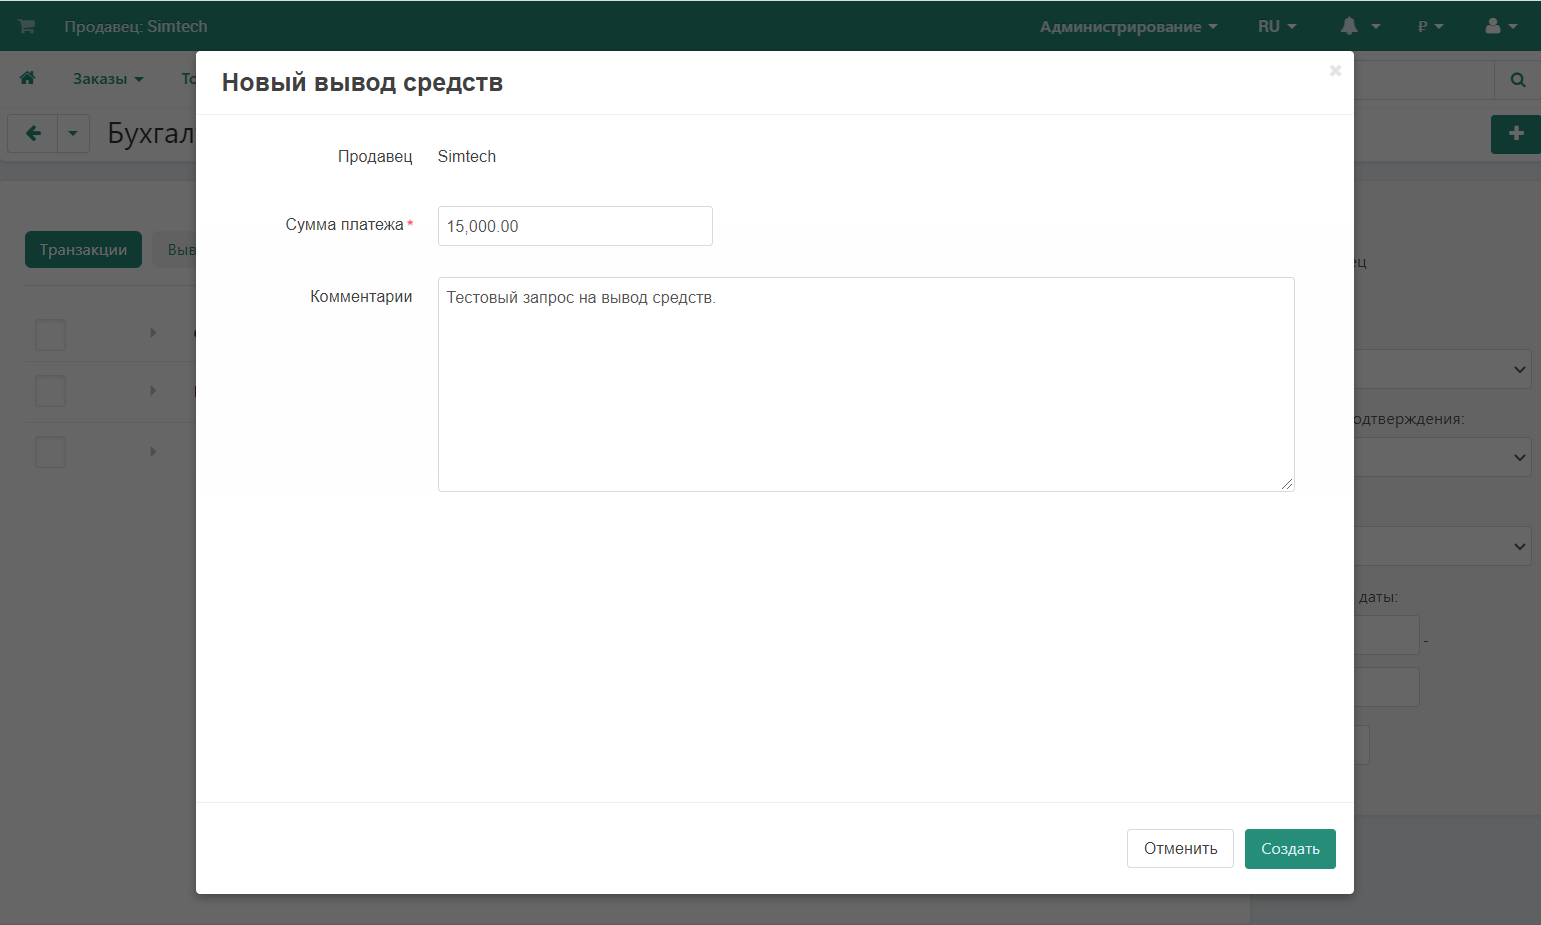Tick the second transaction row checkbox
This screenshot has width=1541, height=925.
[50, 391]
